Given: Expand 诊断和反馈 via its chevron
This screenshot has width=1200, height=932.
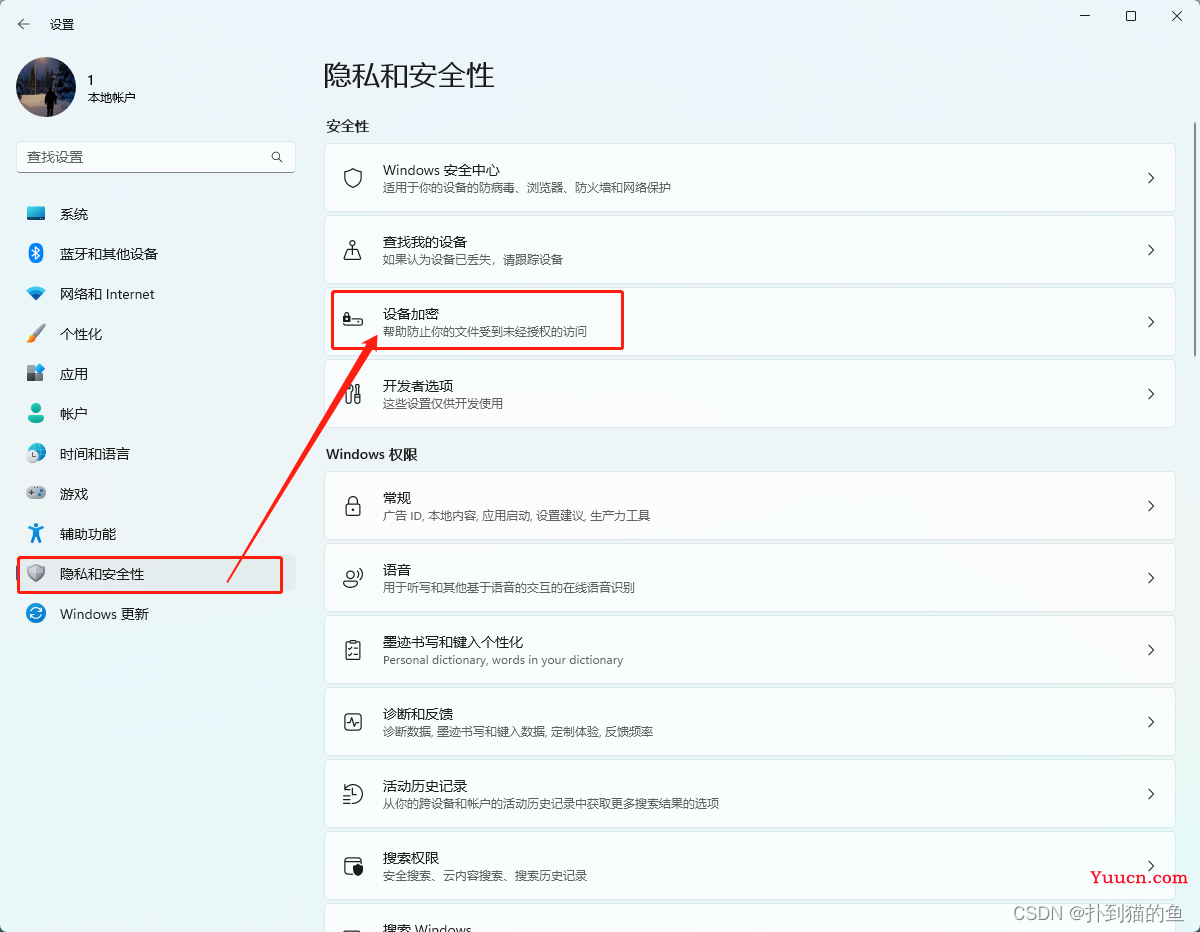Looking at the screenshot, I should coord(1151,722).
